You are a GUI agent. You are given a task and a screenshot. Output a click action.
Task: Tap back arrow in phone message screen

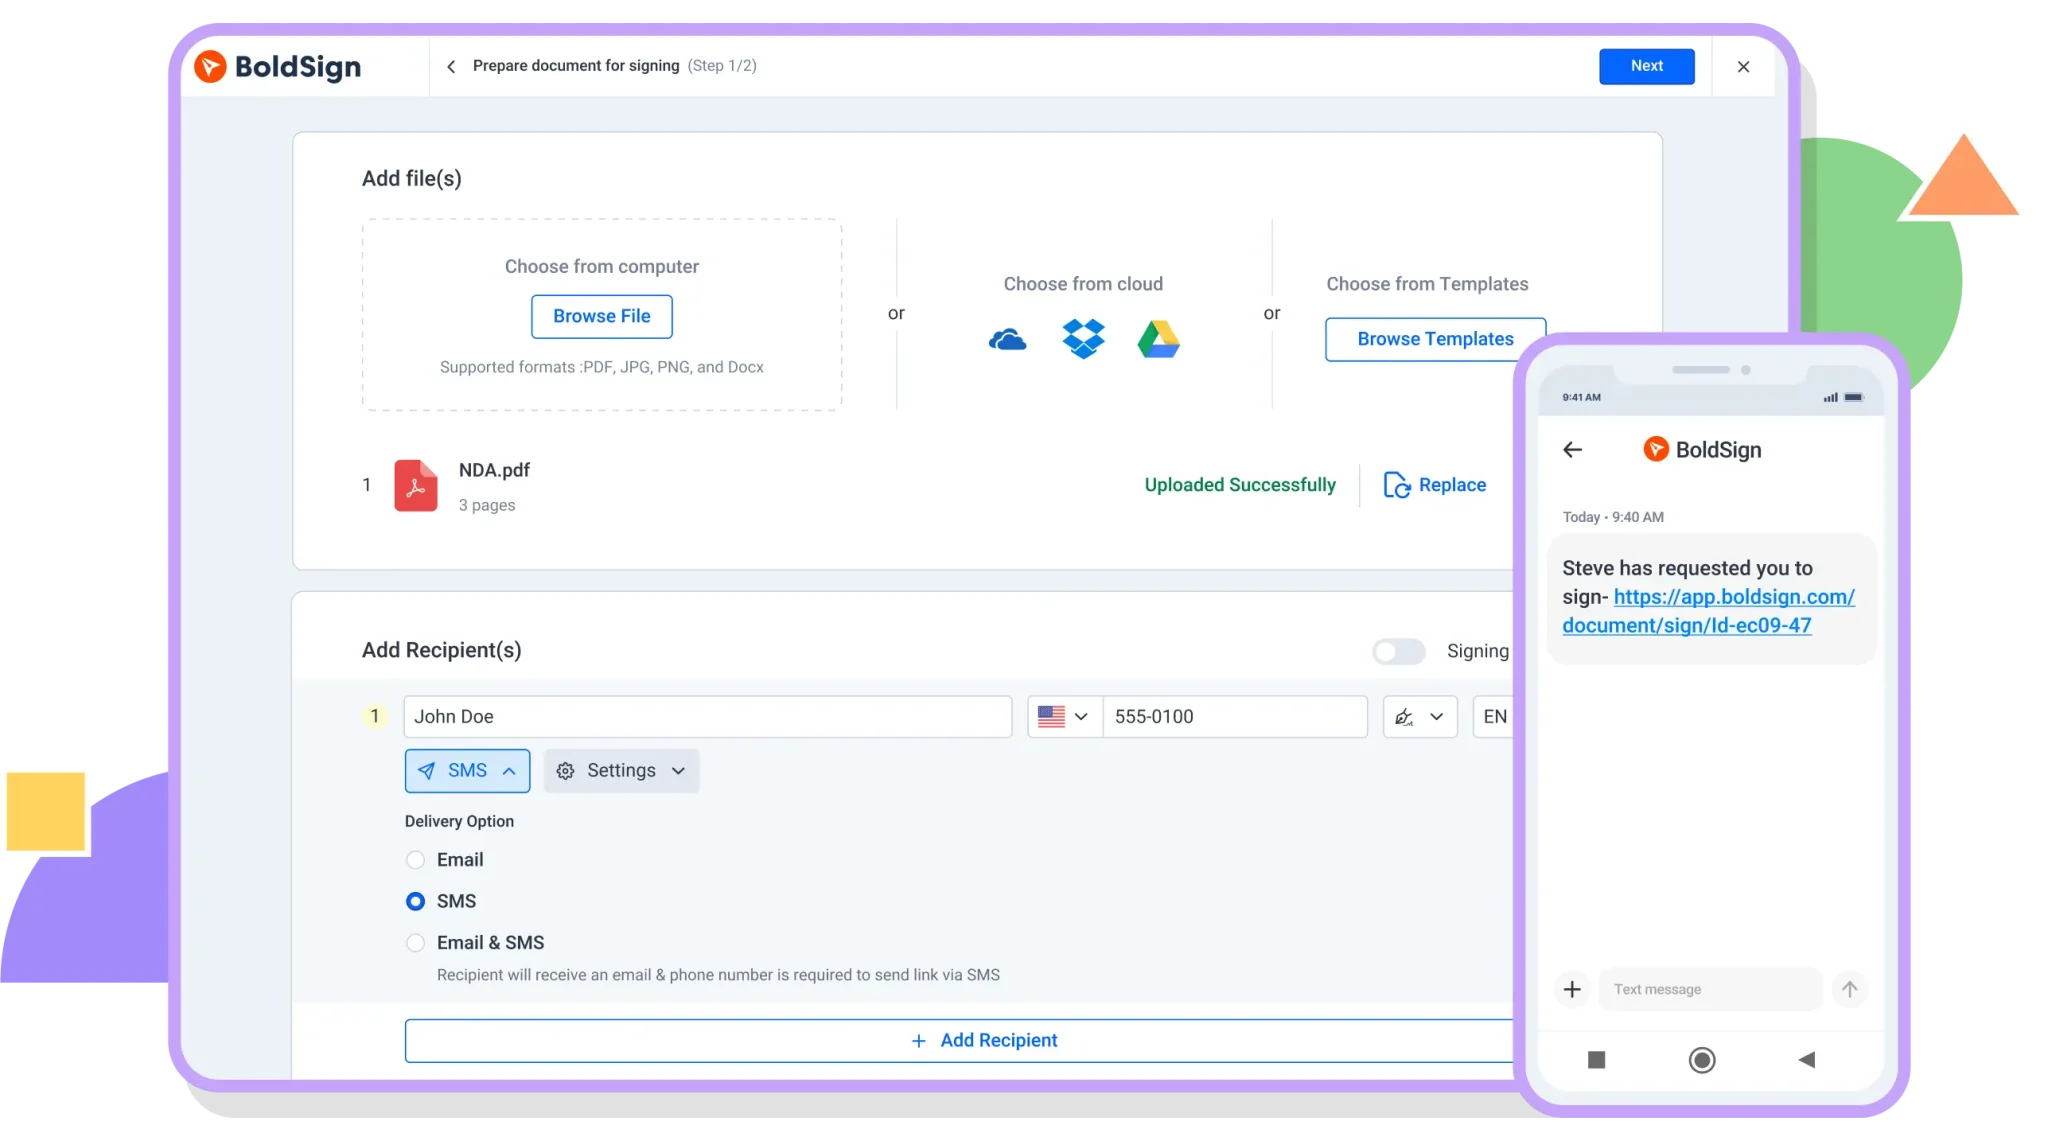point(1572,449)
